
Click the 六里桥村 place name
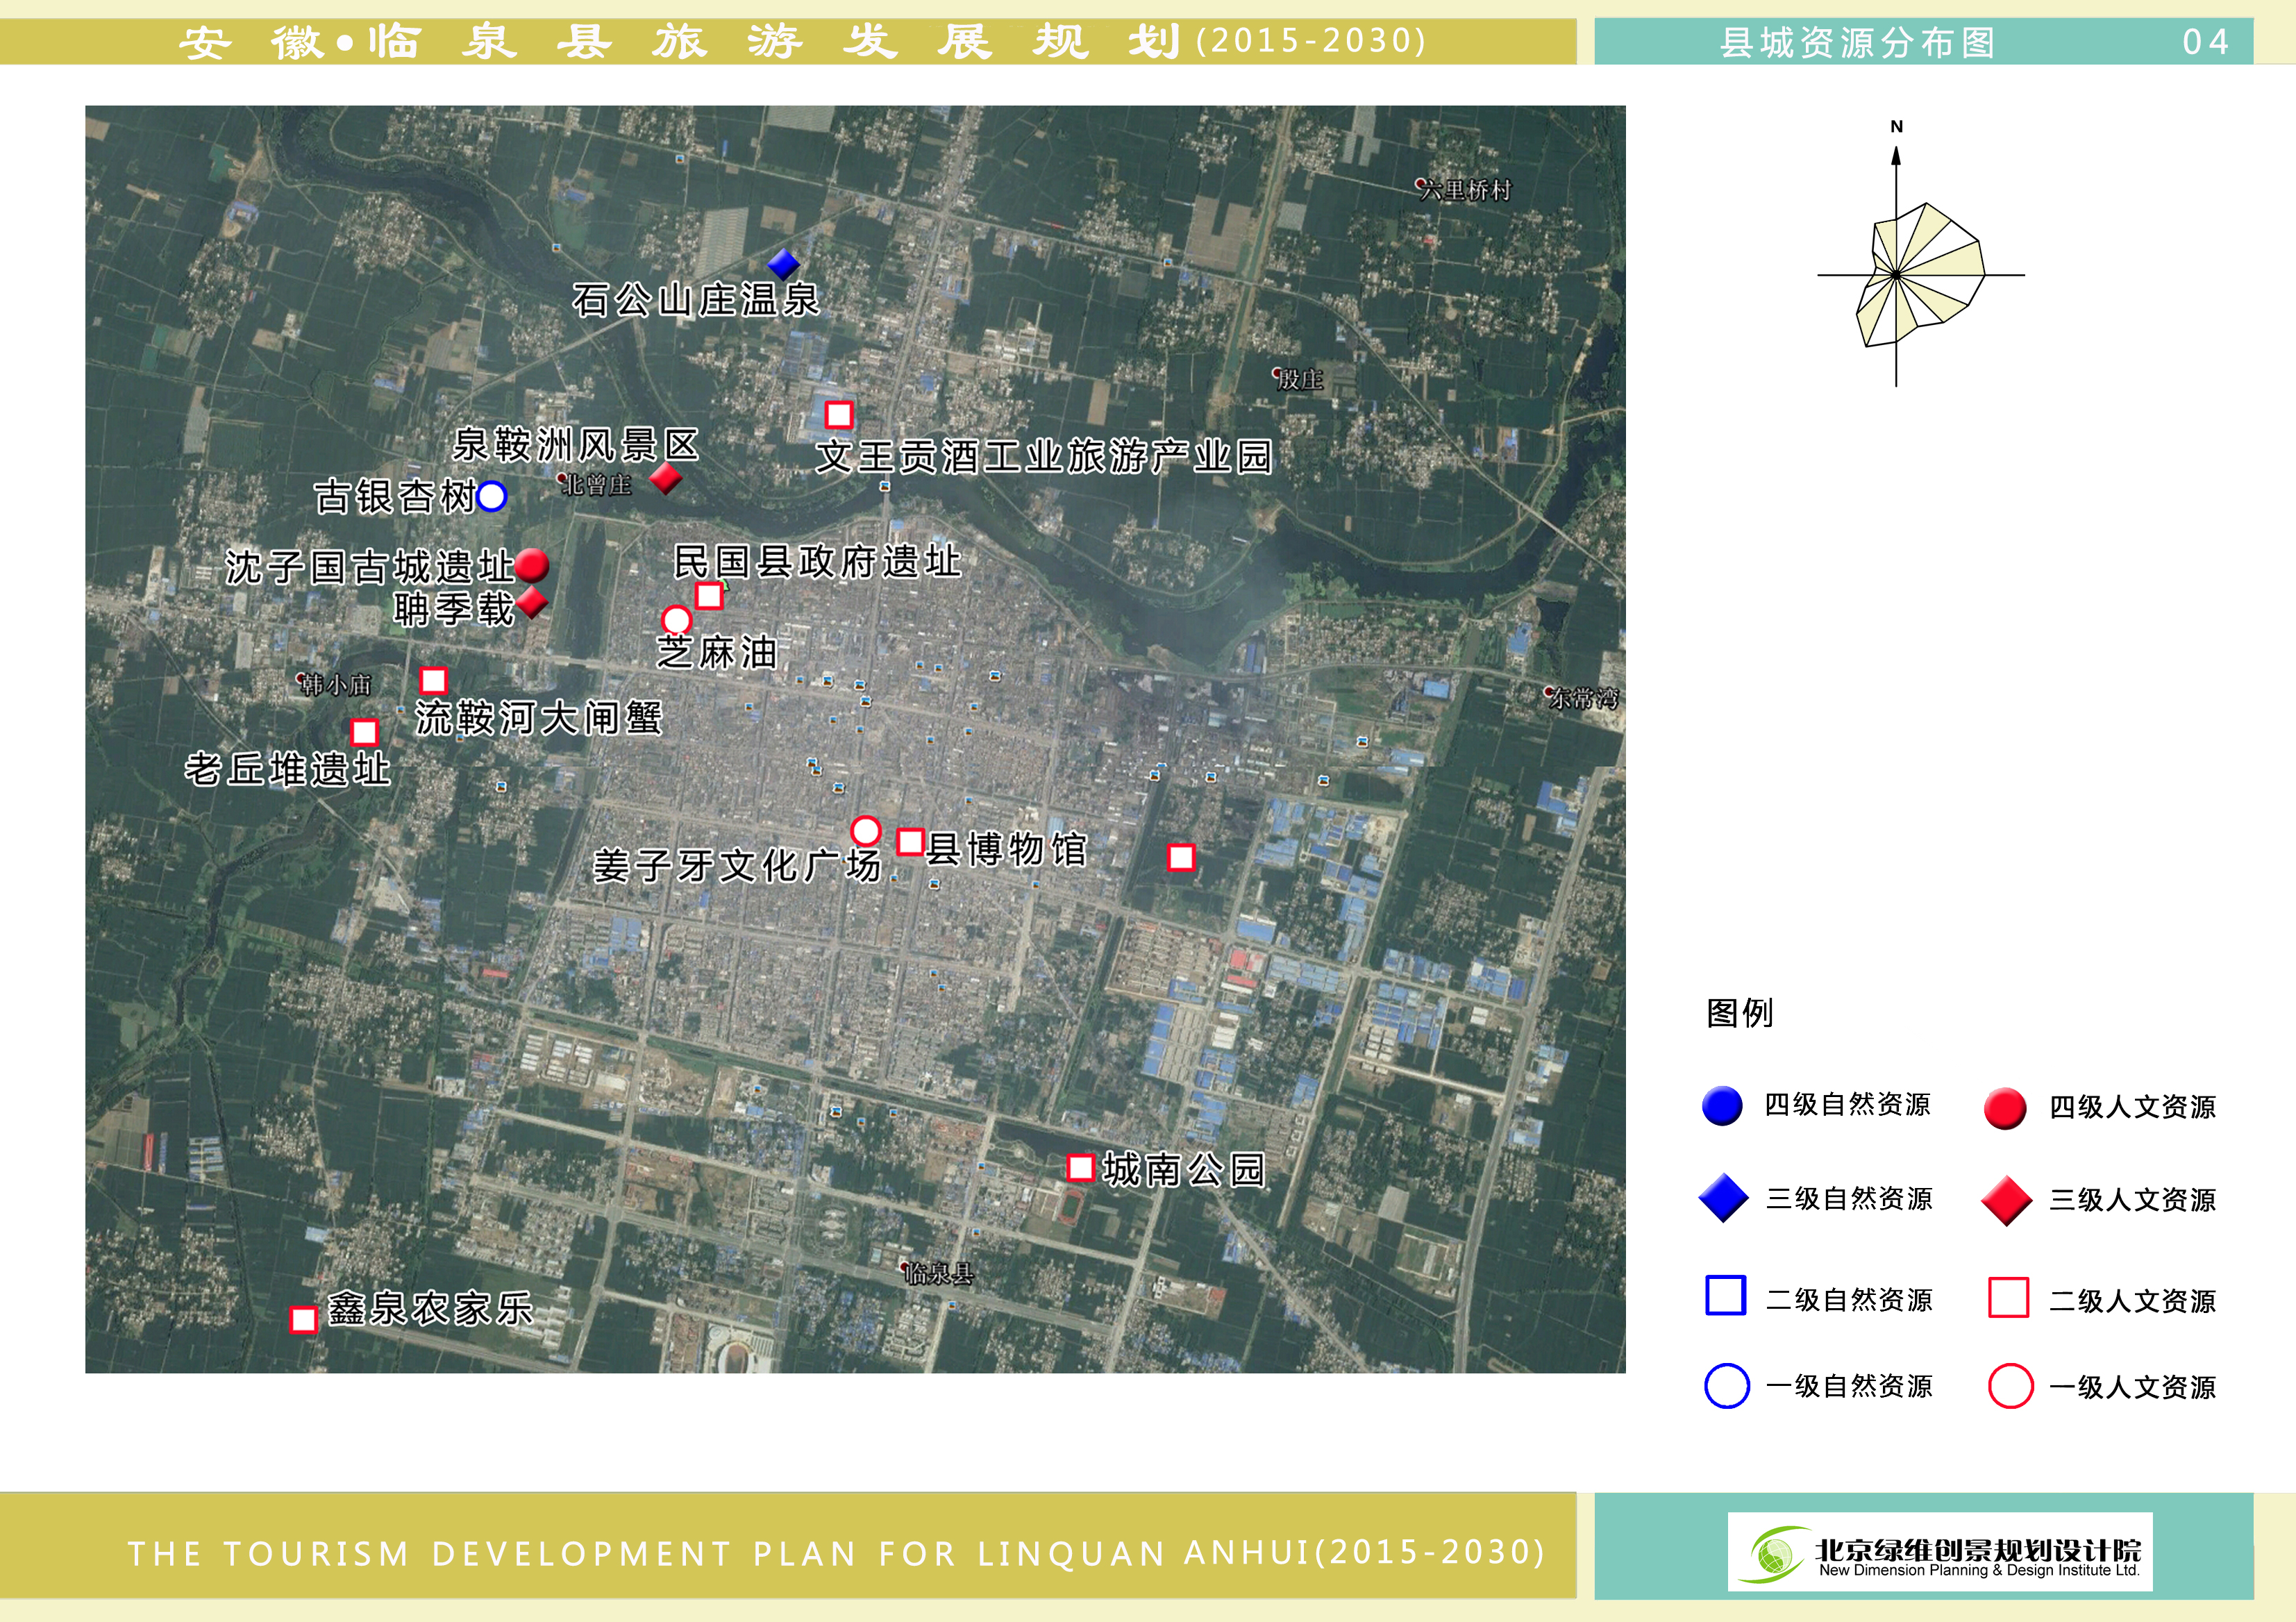click(1465, 190)
